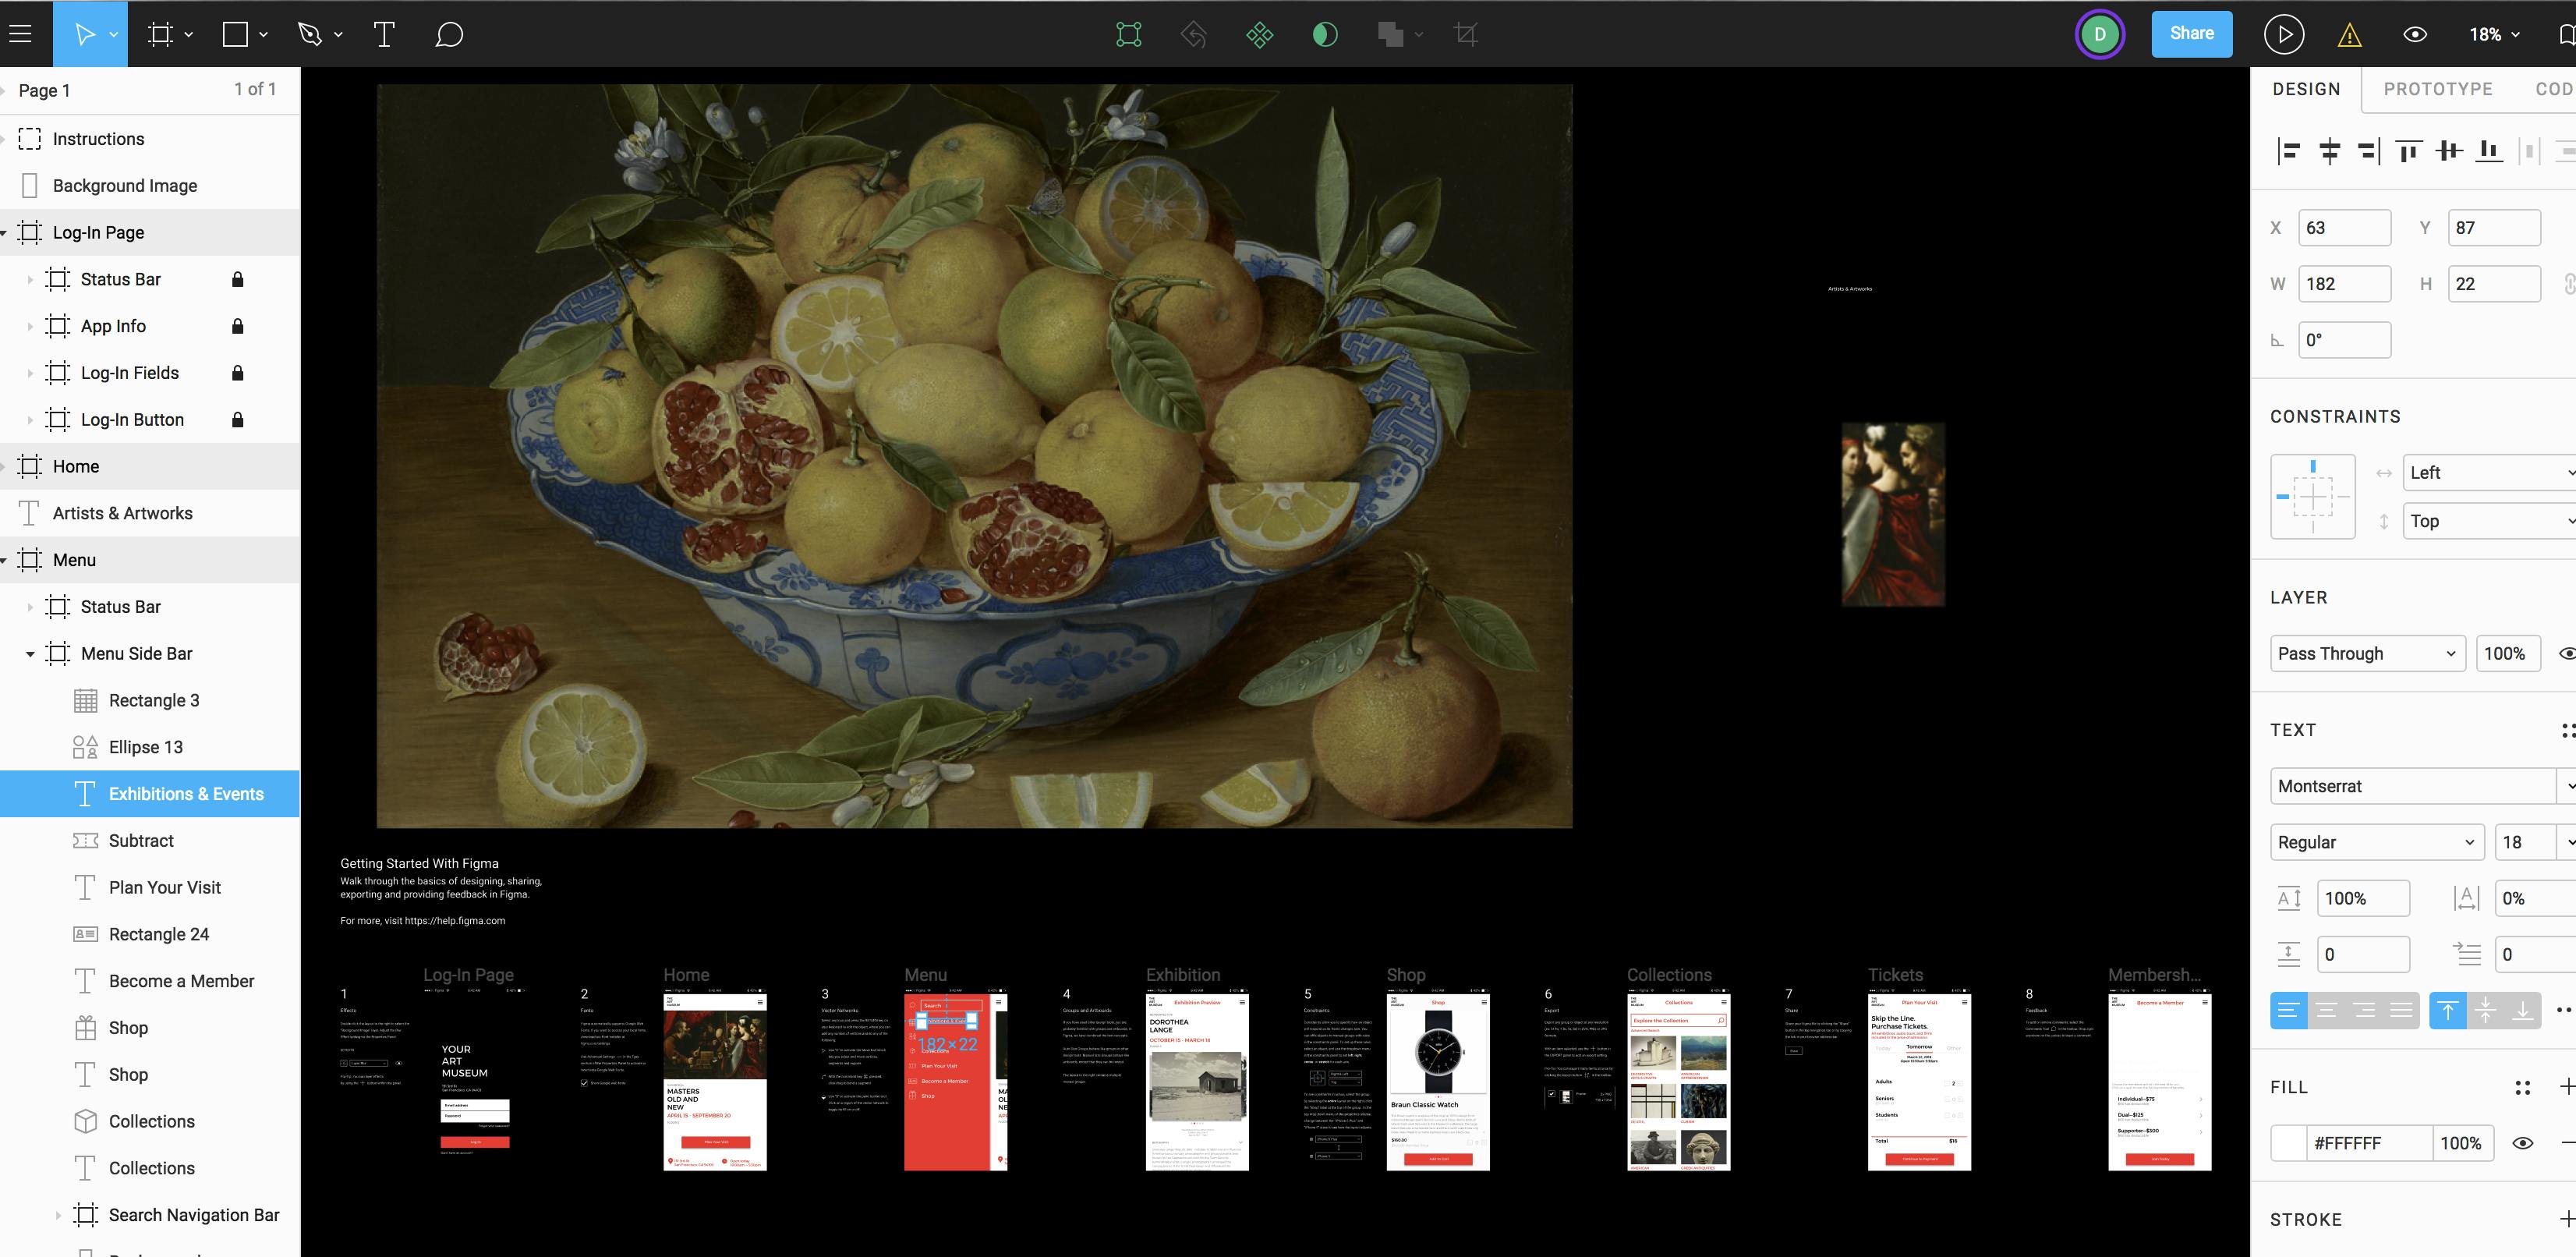Align selection to horizontal centers
Screen dimensions: 2576x1257
click(x=2329, y=151)
